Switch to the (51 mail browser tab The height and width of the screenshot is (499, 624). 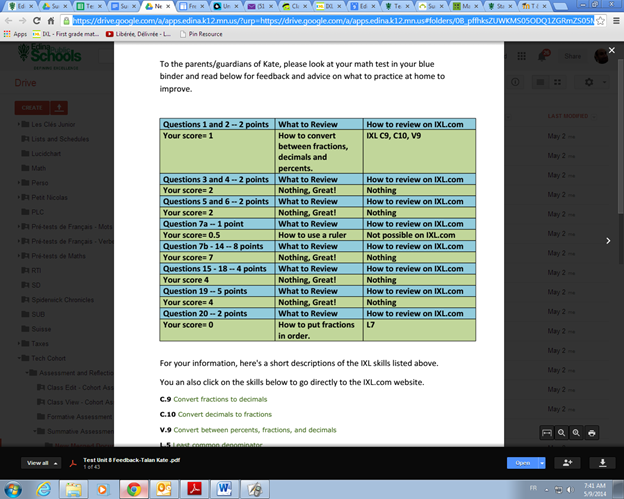coord(261,6)
